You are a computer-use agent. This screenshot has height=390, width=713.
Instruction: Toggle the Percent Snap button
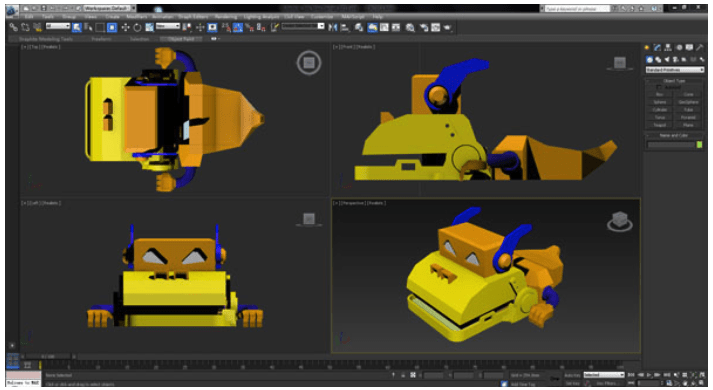click(x=249, y=28)
